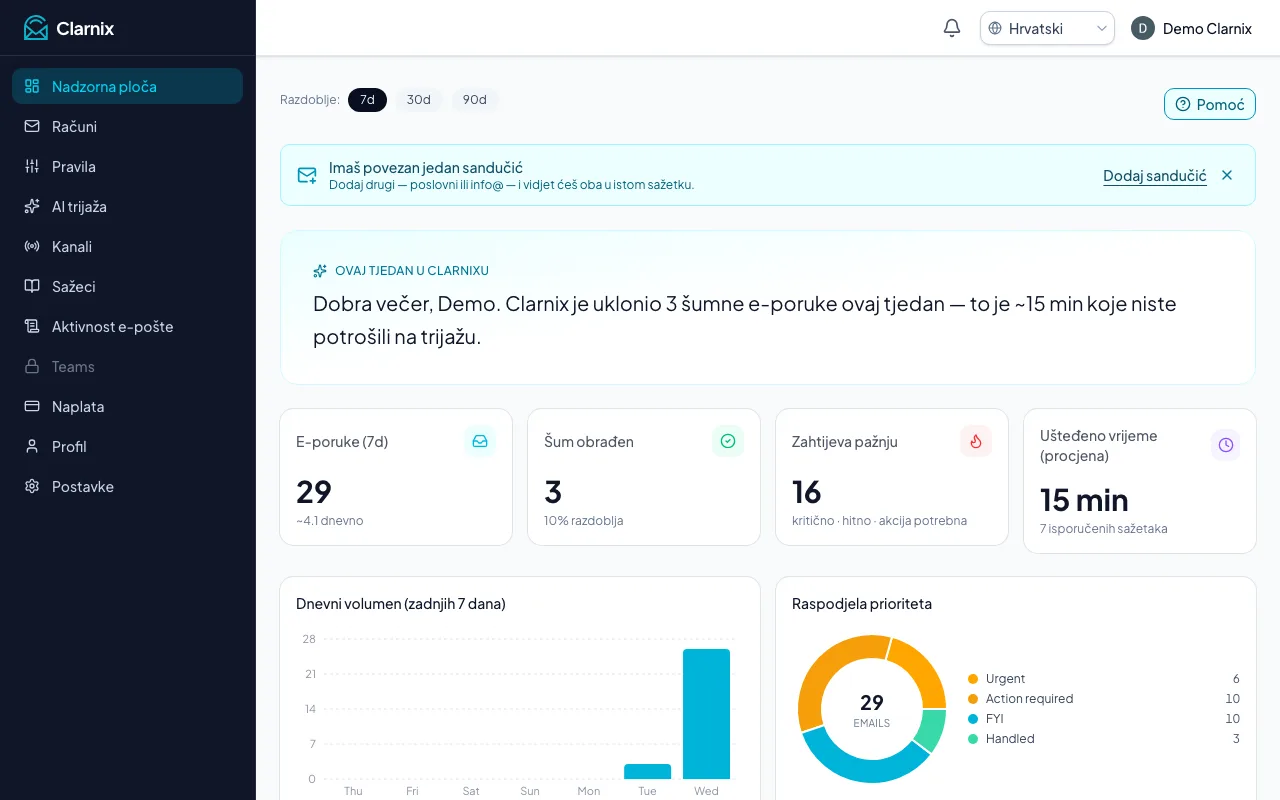
Task: Click the inbox icon on E-poruke card
Action: point(480,441)
